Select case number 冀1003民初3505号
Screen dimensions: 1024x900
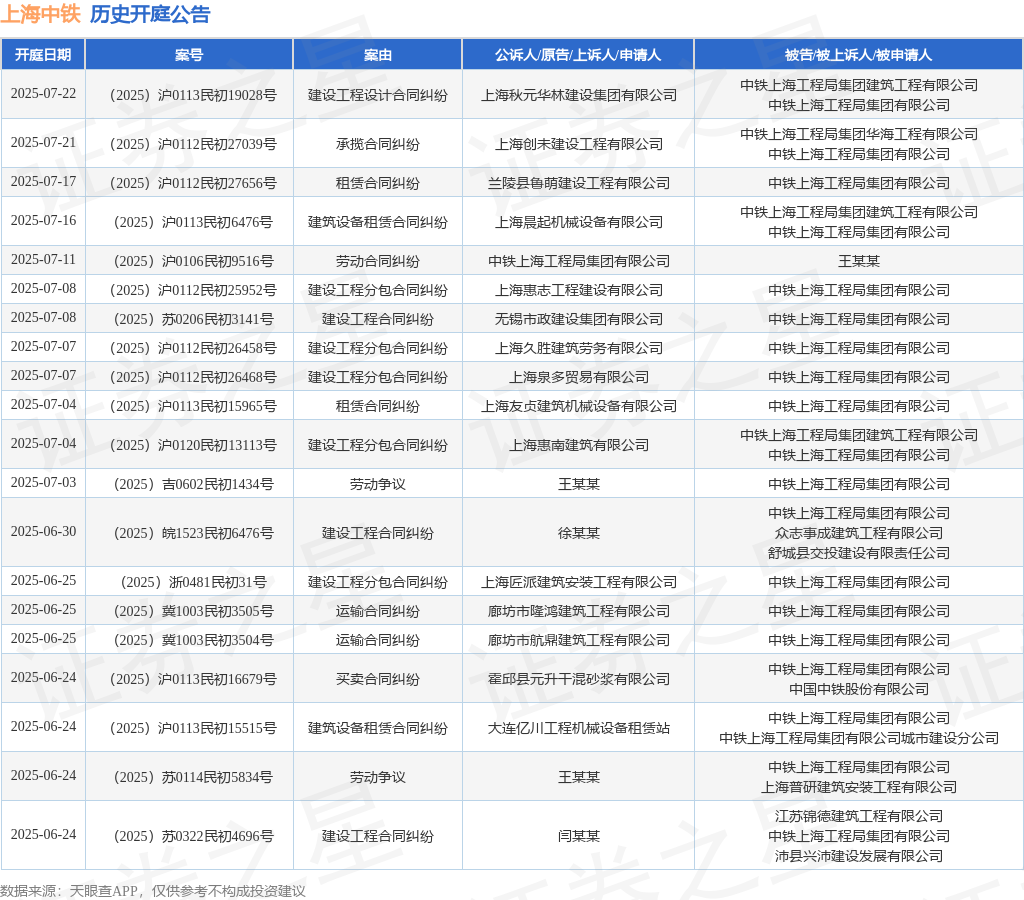193,611
